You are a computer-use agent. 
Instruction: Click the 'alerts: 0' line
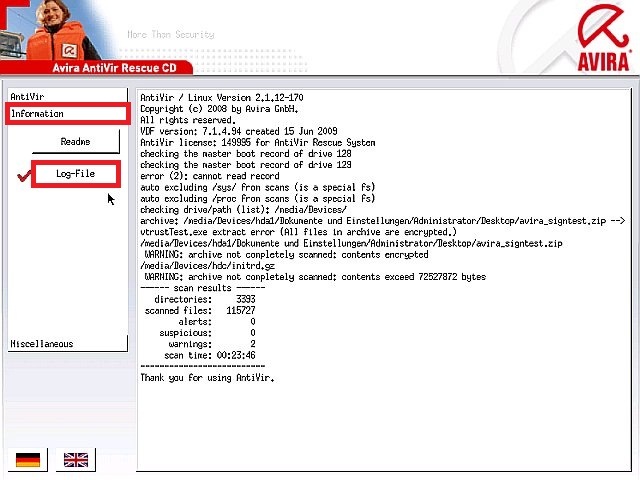point(217,322)
